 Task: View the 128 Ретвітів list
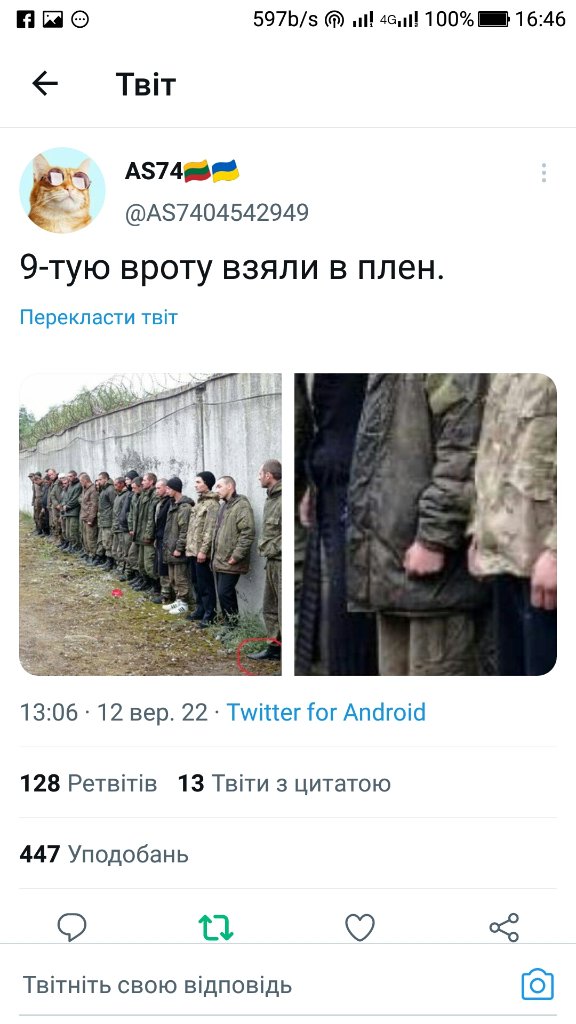point(88,783)
